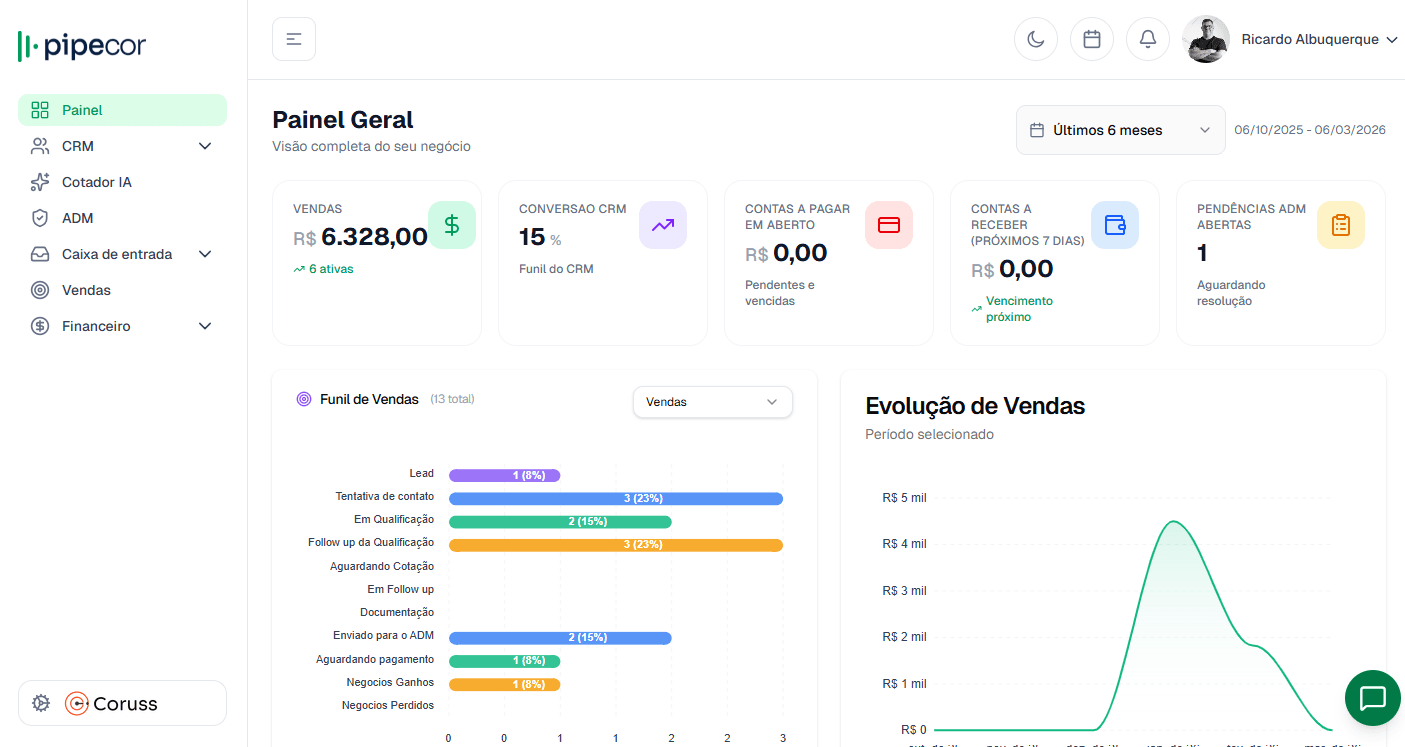The height and width of the screenshot is (747, 1405).
Task: Open the chat bubble in the bottom corner
Action: (x=1372, y=697)
